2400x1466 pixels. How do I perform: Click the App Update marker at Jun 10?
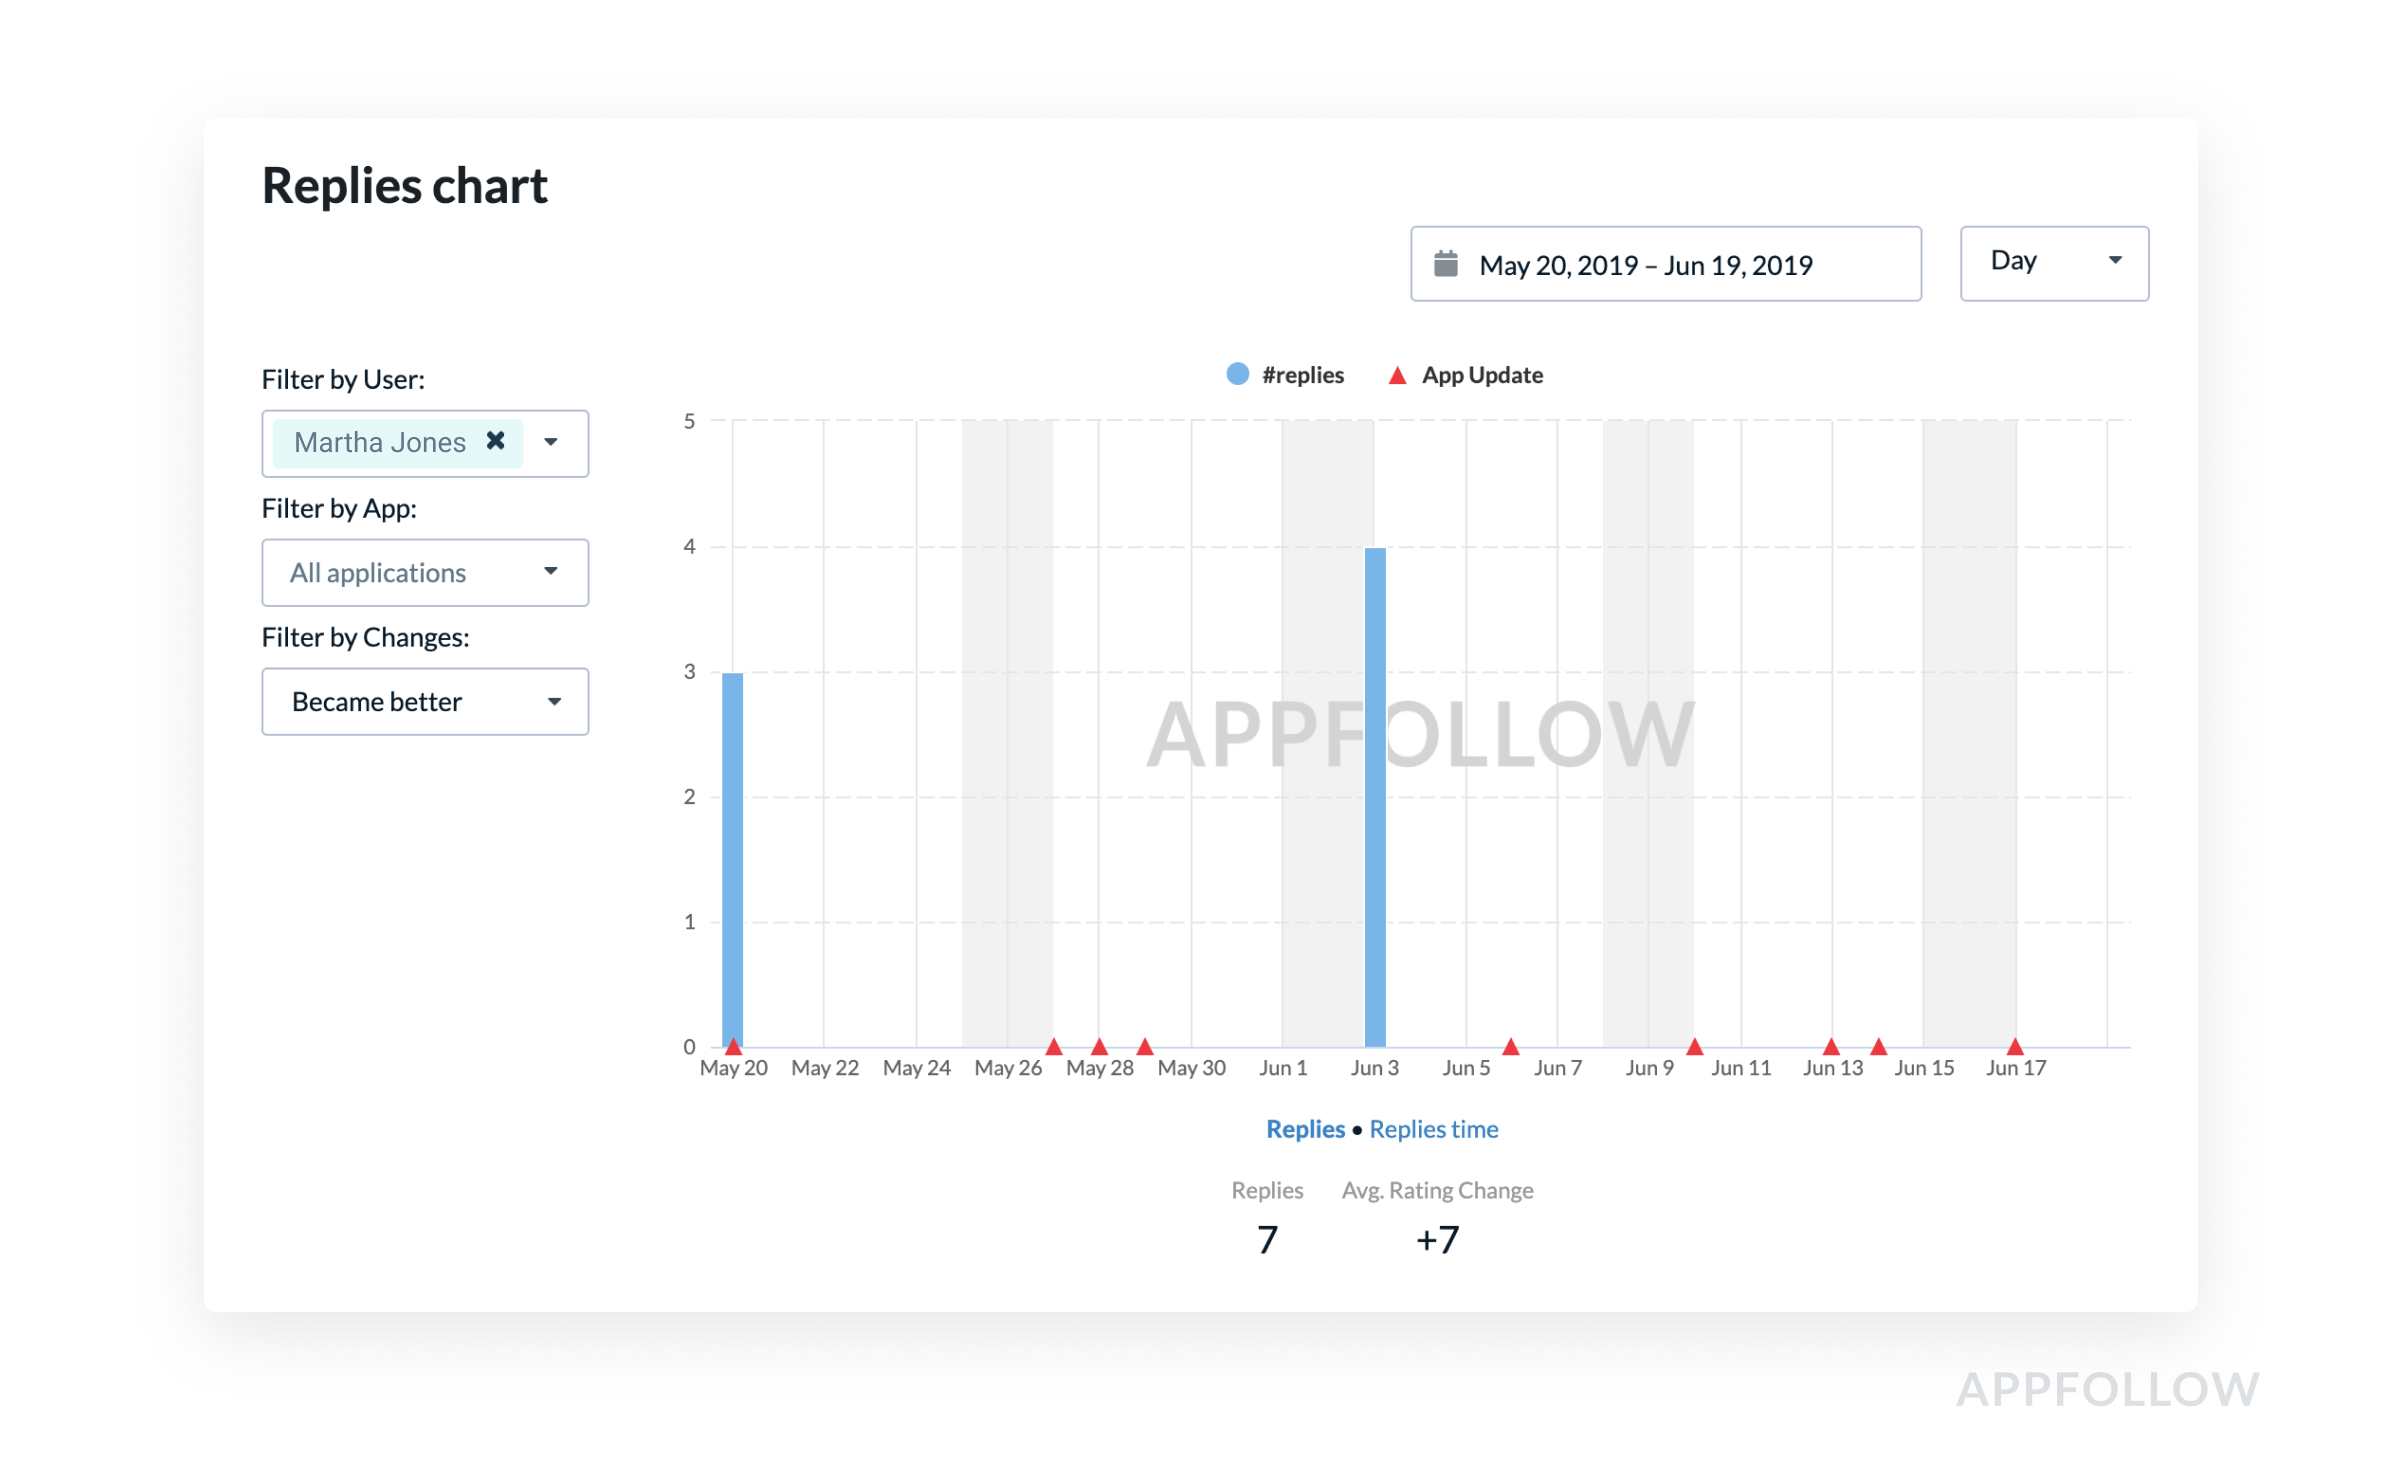(x=1694, y=1046)
